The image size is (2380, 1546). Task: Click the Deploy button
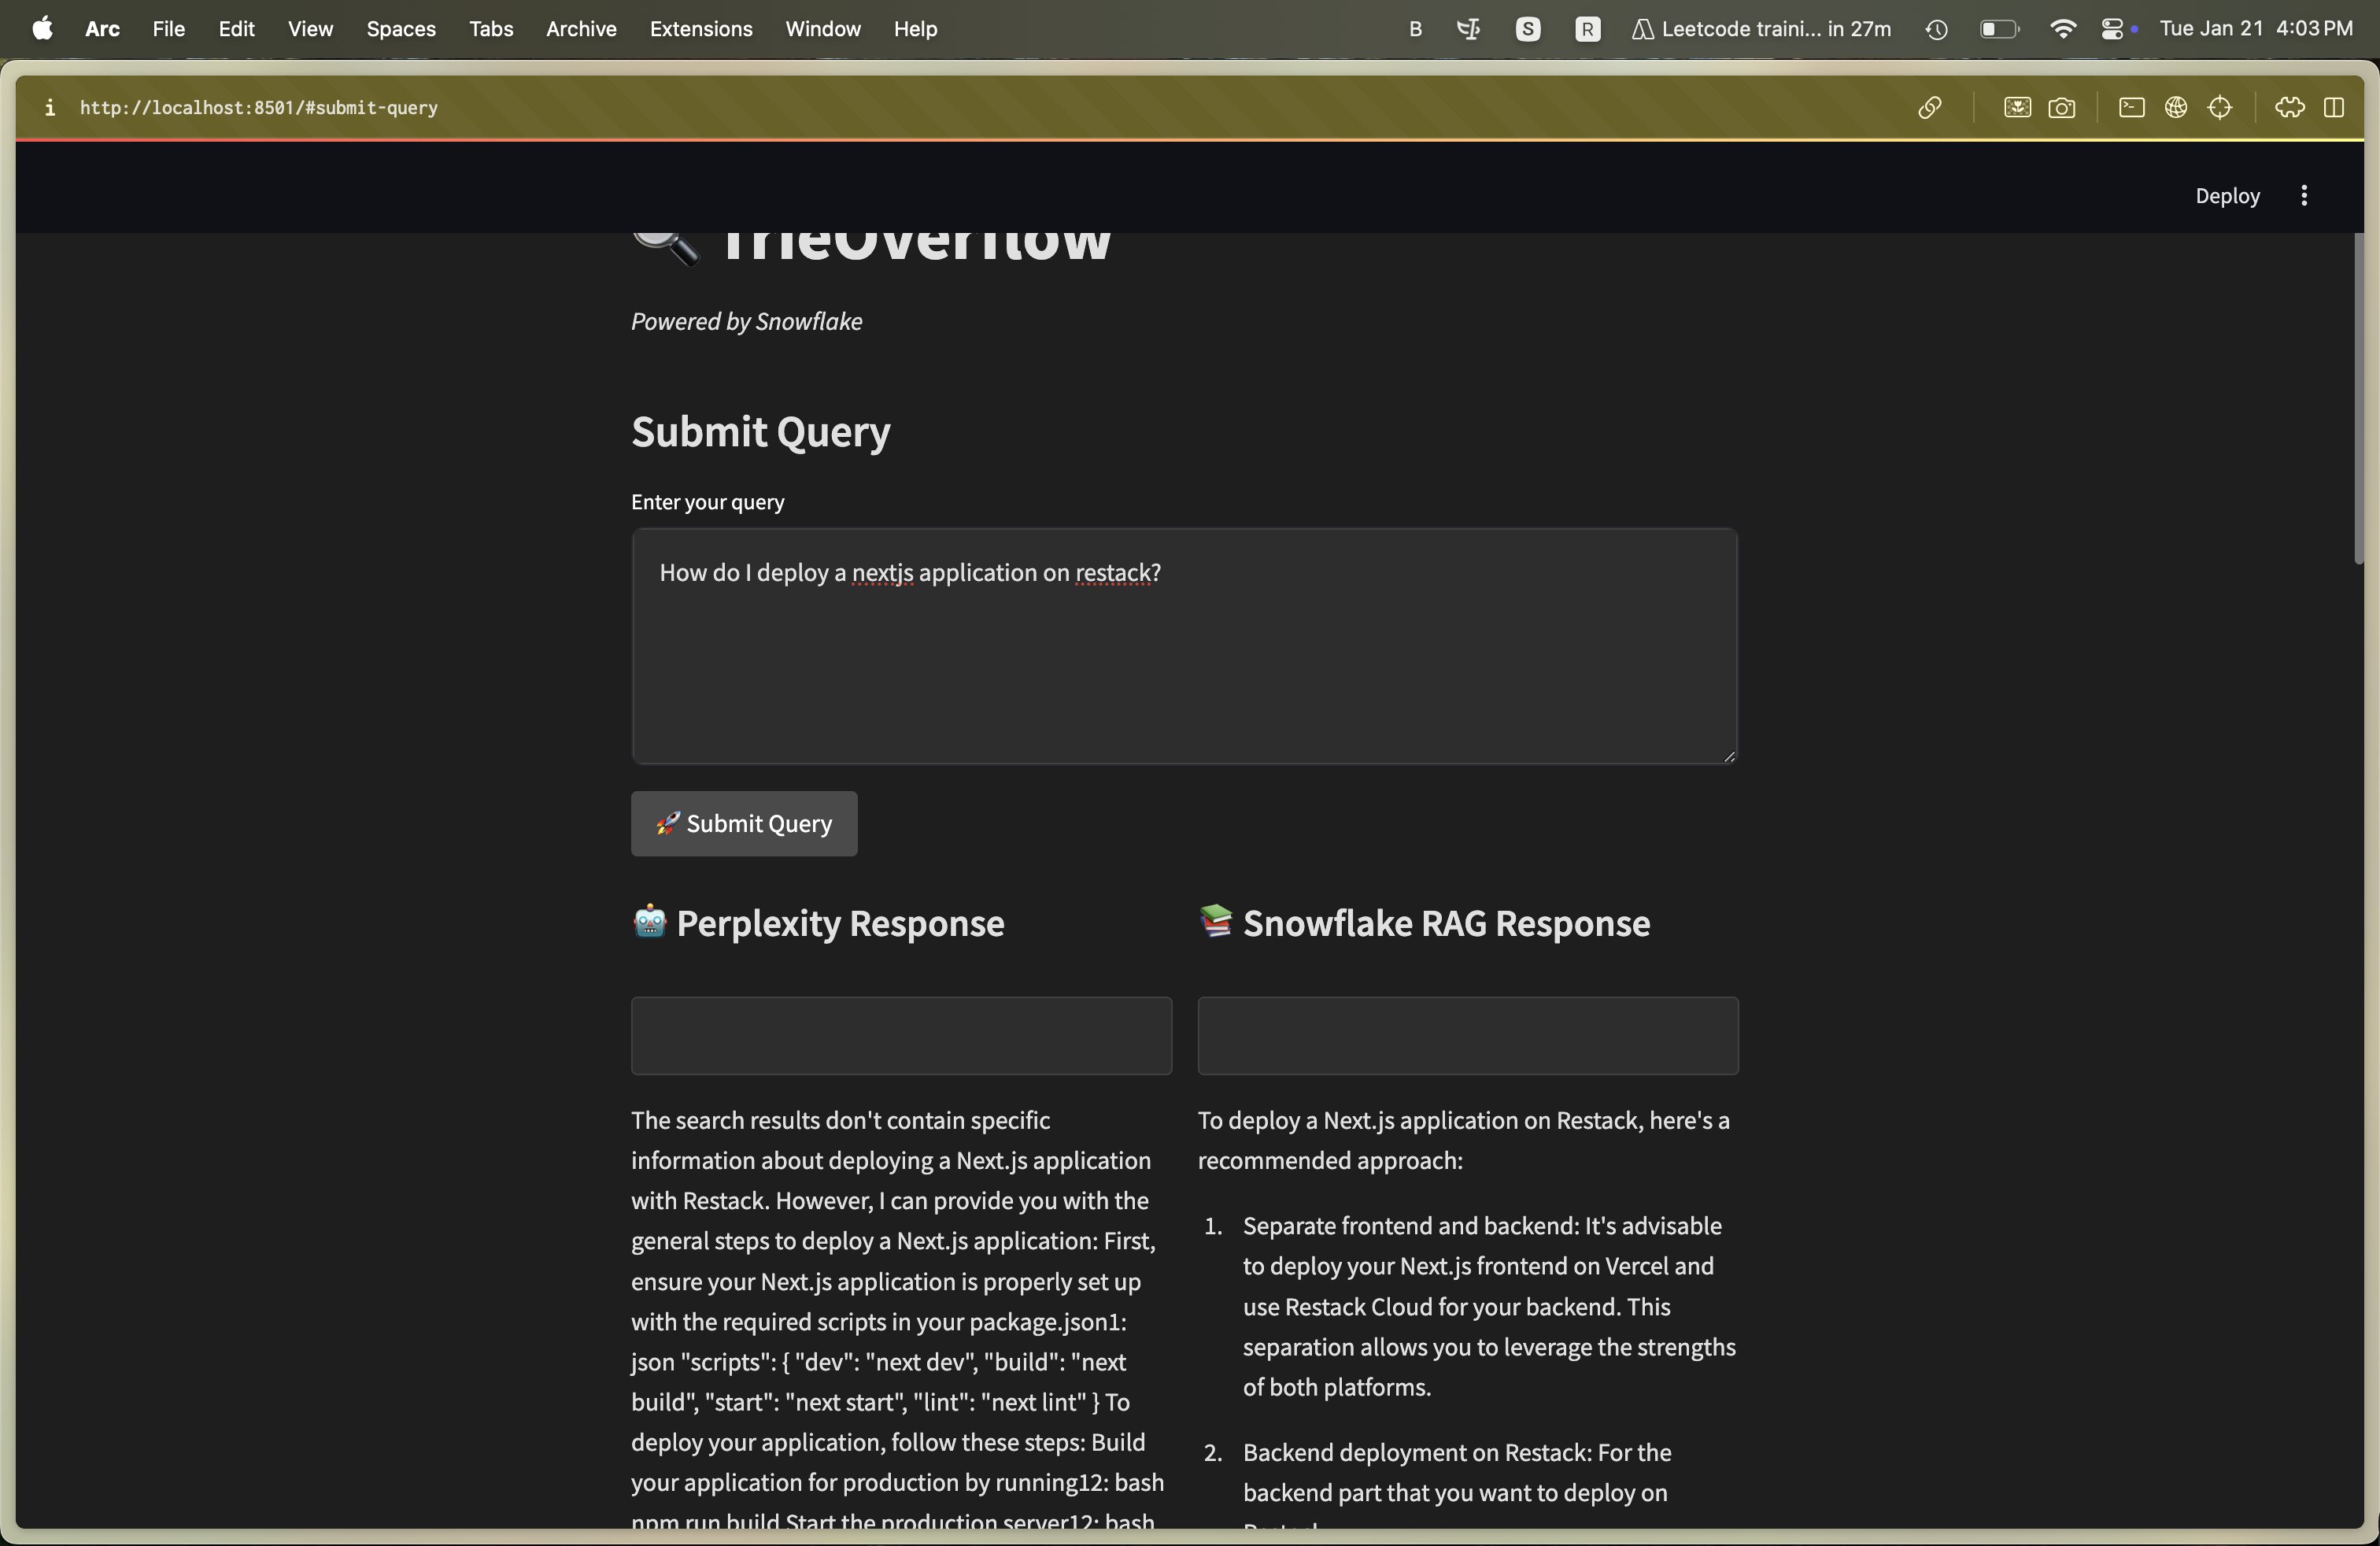2227,196
